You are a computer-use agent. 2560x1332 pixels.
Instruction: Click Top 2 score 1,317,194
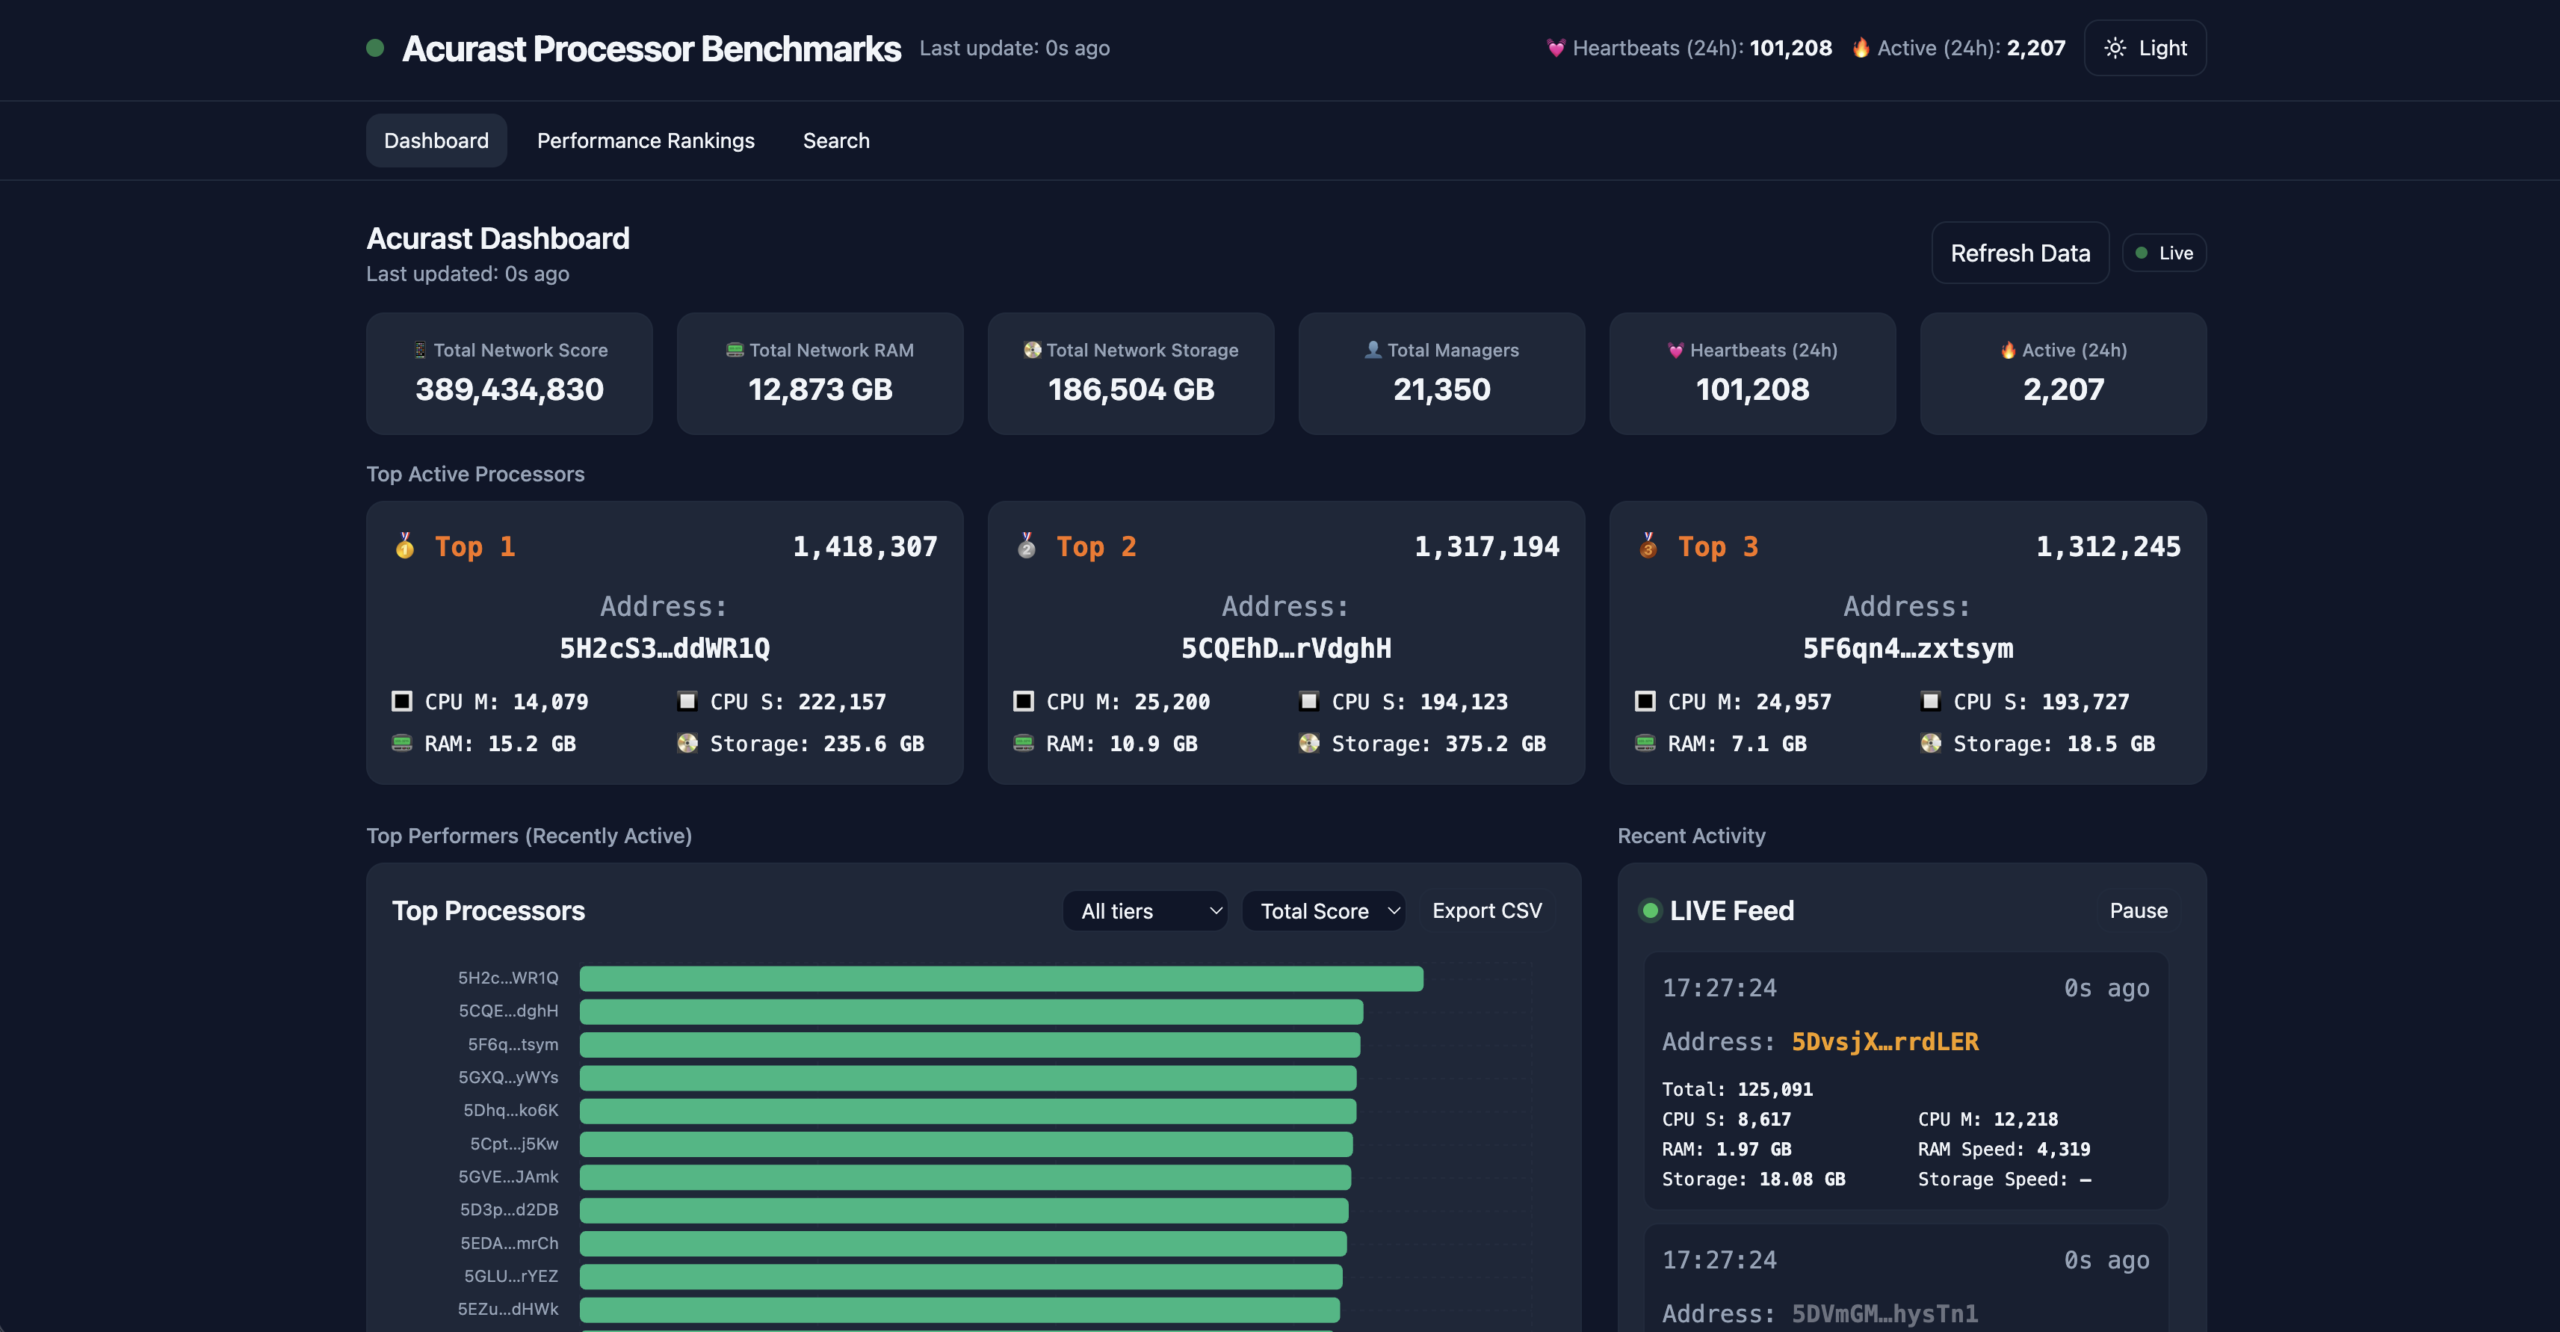tap(1487, 546)
